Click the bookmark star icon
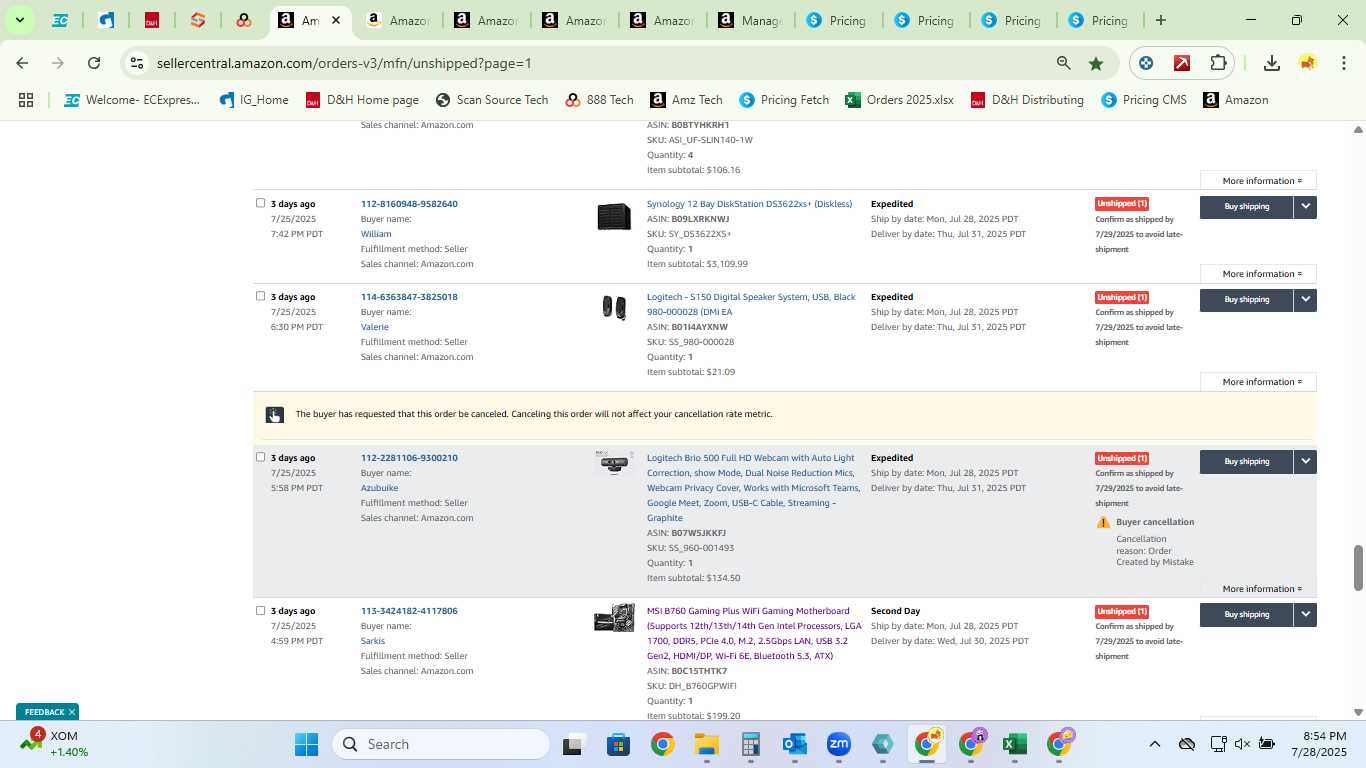The height and width of the screenshot is (768, 1366). [x=1096, y=63]
